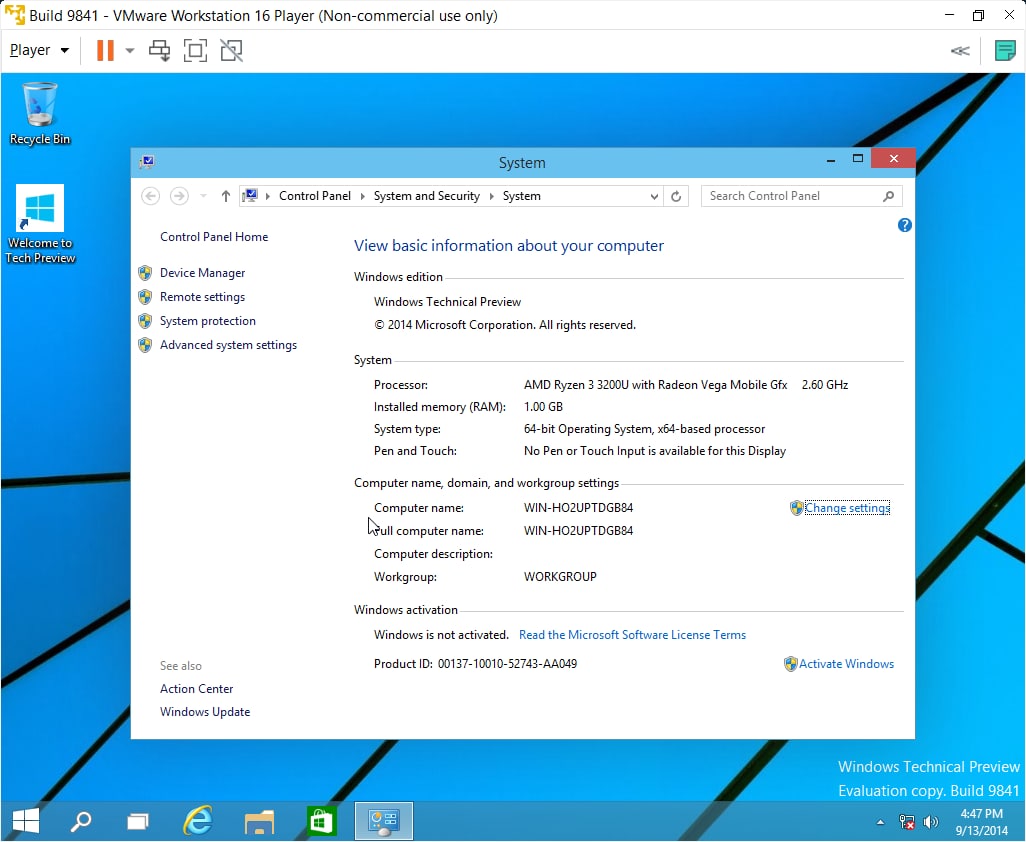Go back in the System window
The width and height of the screenshot is (1026, 842).
coord(150,196)
